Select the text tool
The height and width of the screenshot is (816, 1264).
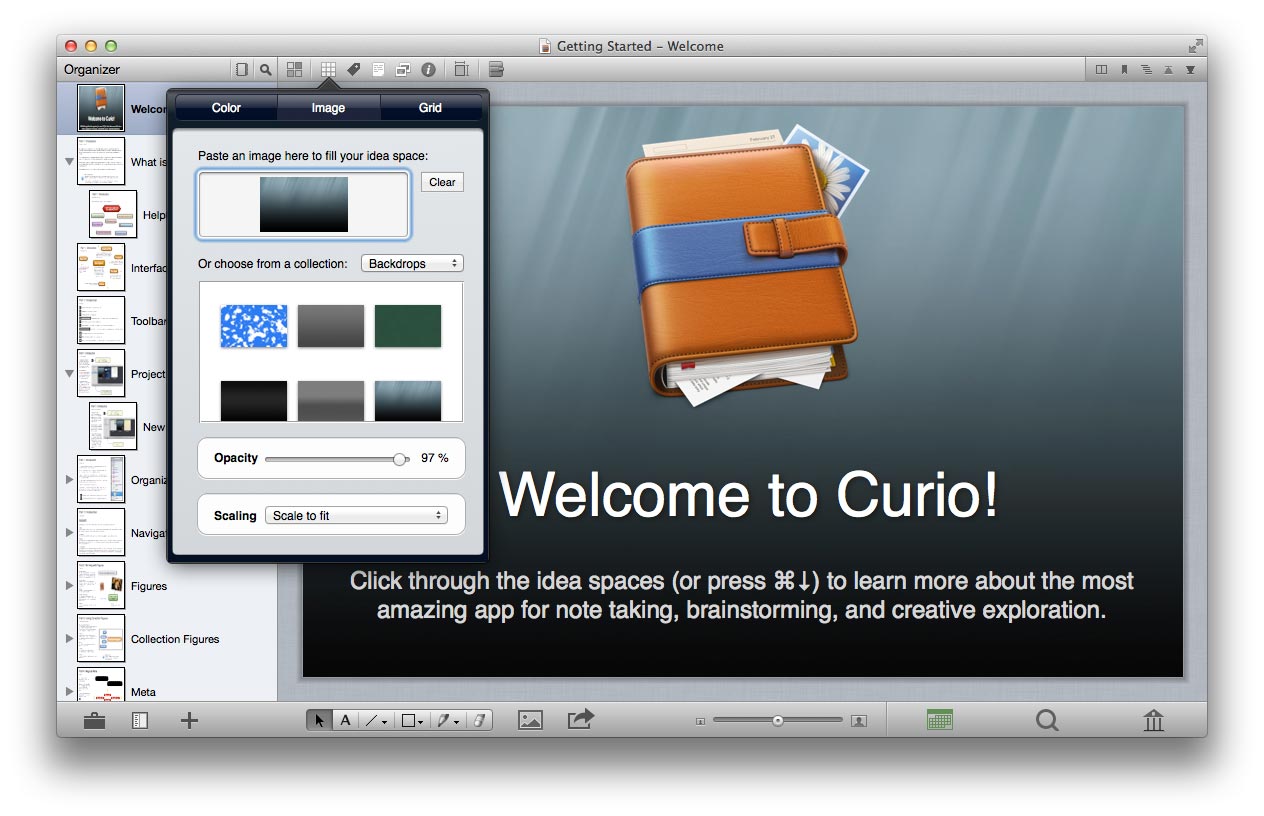[x=345, y=720]
